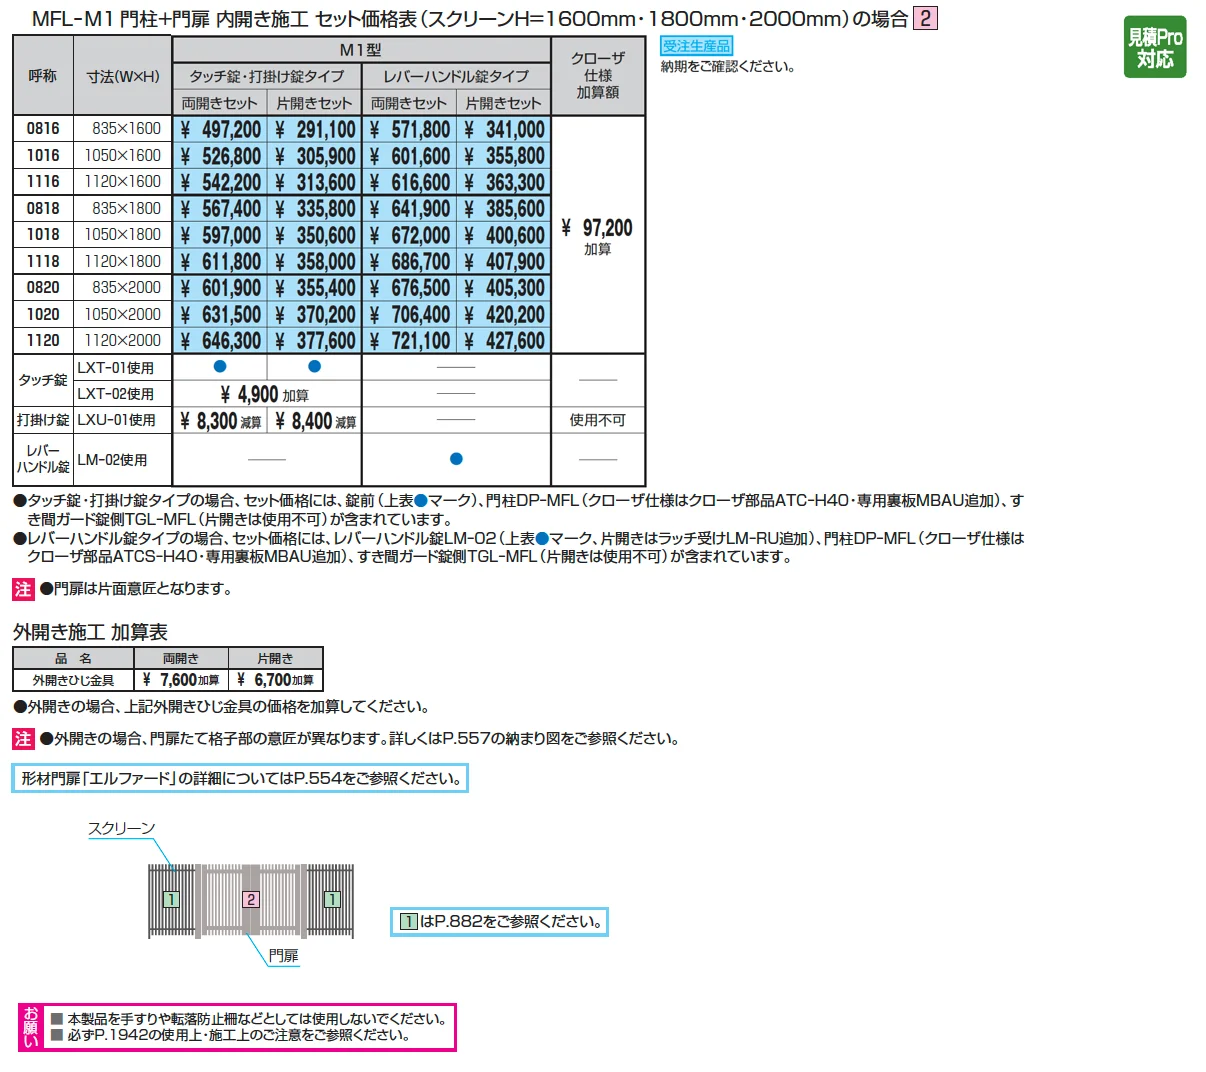Open the P.882 reference box
The height and width of the screenshot is (1072, 1206).
(499, 922)
